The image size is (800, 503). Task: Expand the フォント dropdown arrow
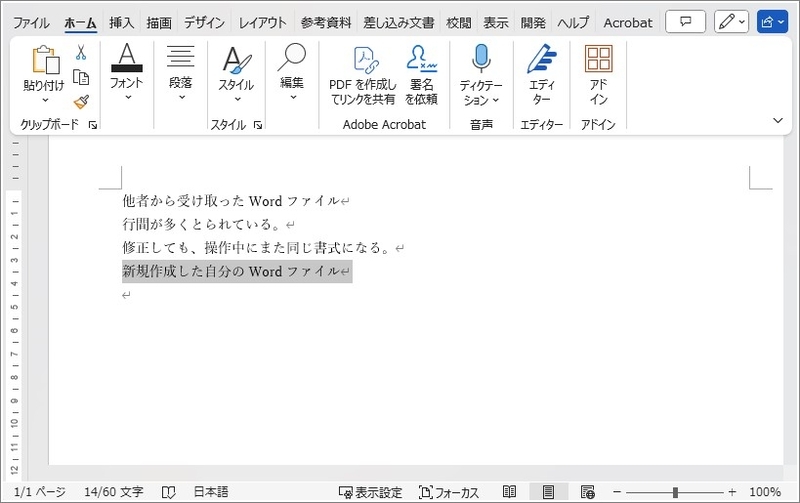tap(128, 97)
